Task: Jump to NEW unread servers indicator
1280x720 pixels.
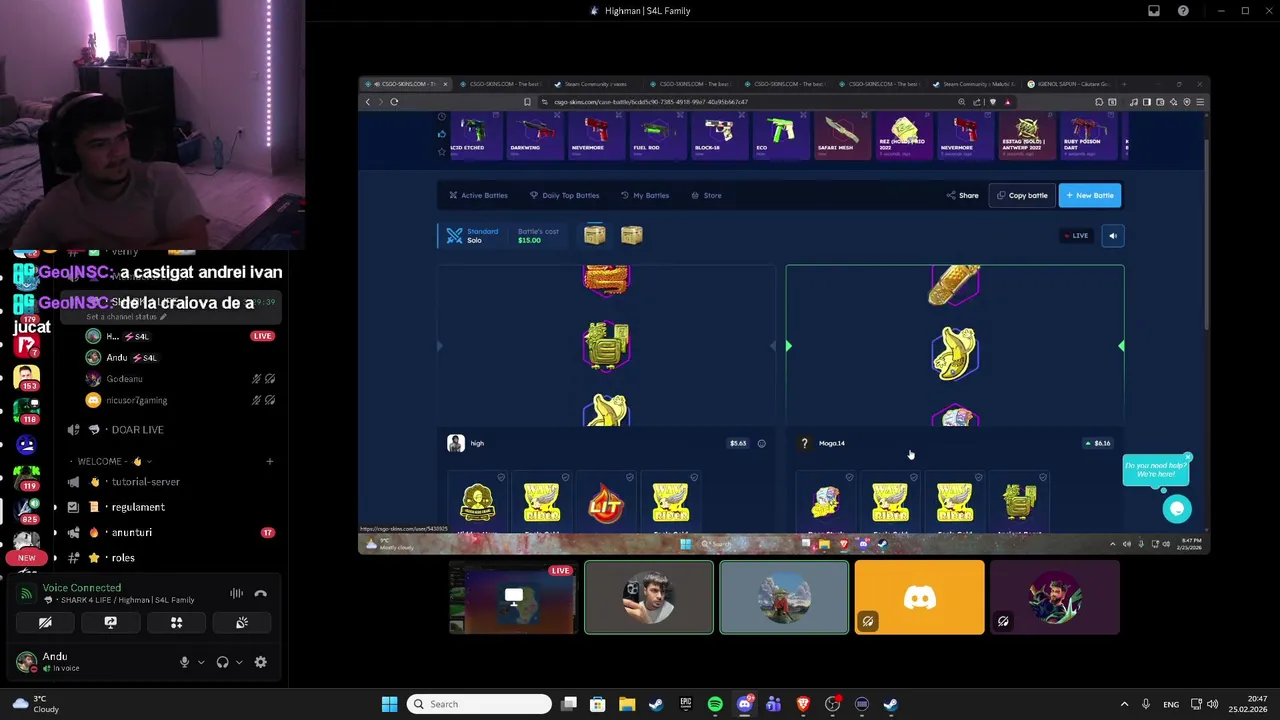Action: [x=27, y=558]
